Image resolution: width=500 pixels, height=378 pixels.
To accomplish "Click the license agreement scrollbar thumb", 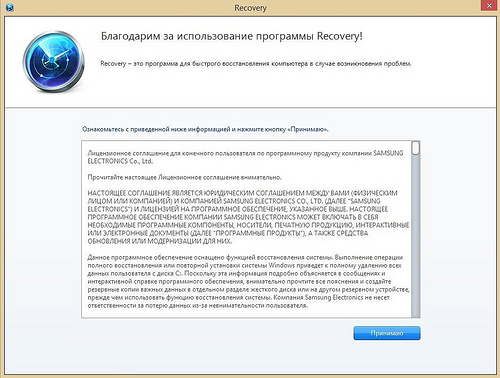I will tap(415, 148).
